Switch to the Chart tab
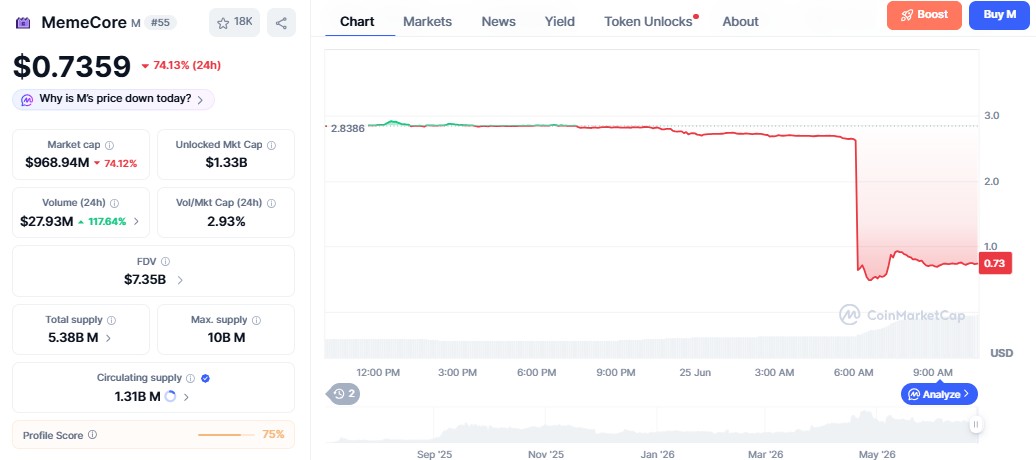This screenshot has width=1036, height=460. coord(357,21)
